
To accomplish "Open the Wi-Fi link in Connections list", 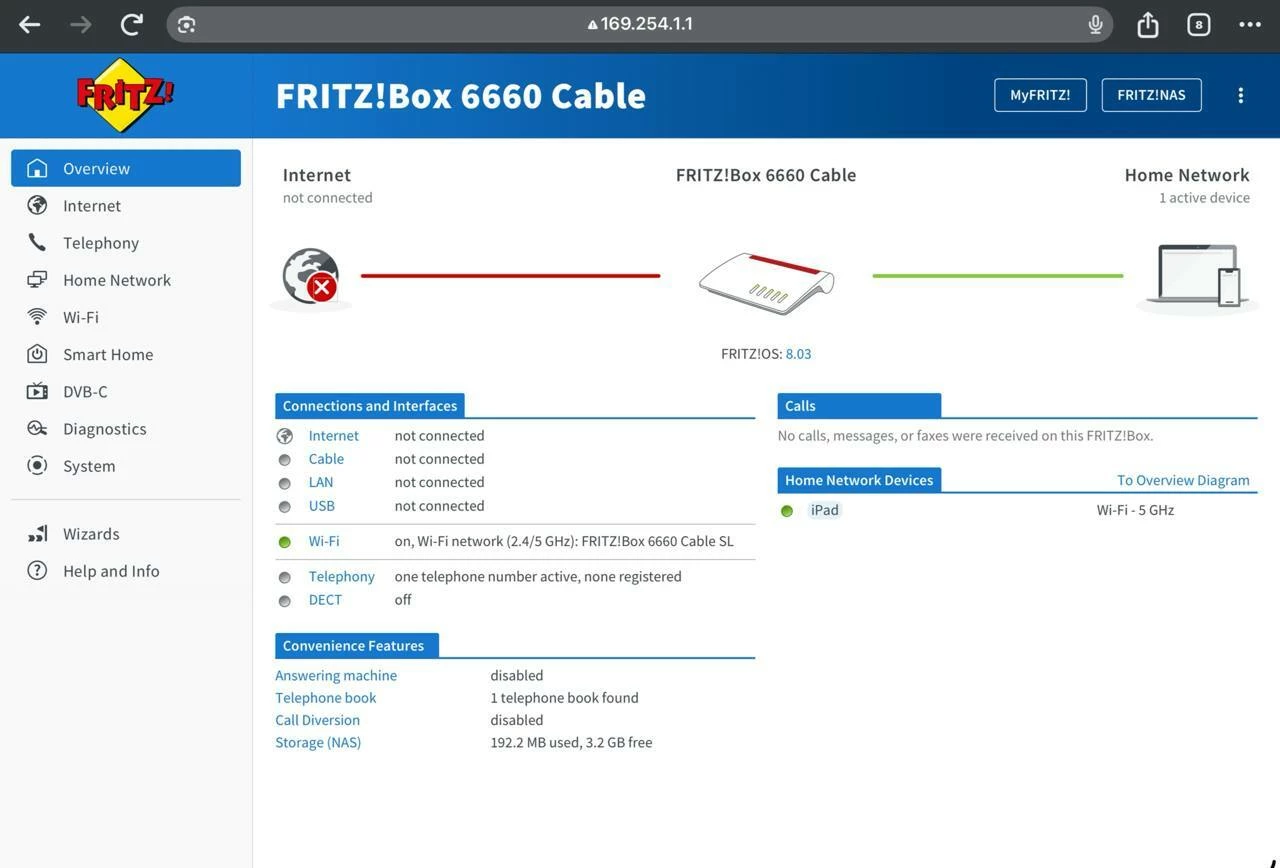I will [x=324, y=541].
